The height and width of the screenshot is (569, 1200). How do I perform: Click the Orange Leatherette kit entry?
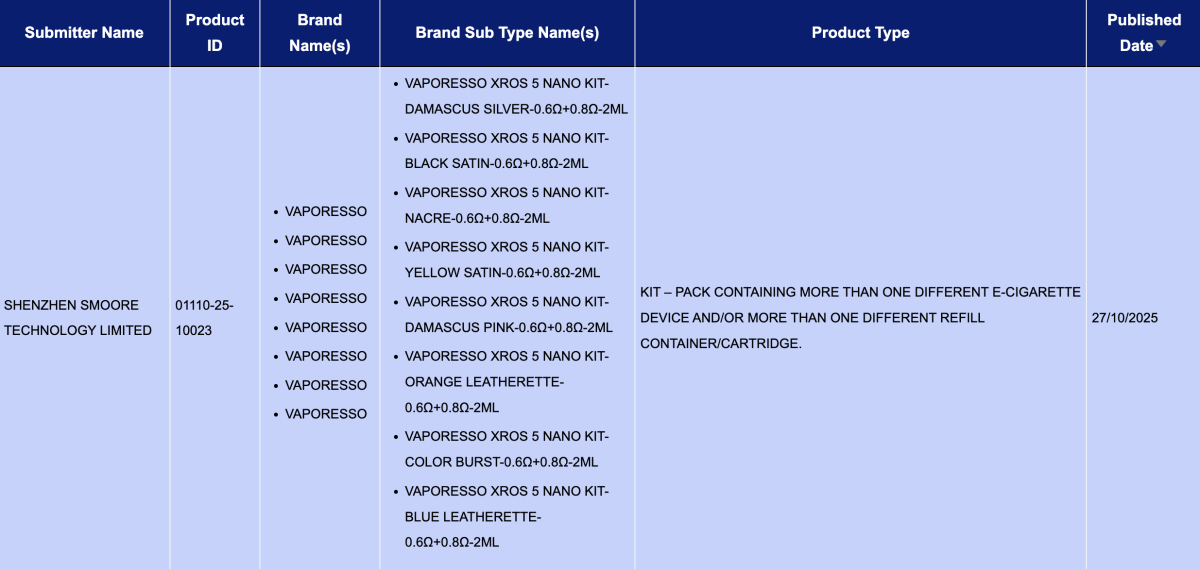pyautogui.click(x=506, y=381)
